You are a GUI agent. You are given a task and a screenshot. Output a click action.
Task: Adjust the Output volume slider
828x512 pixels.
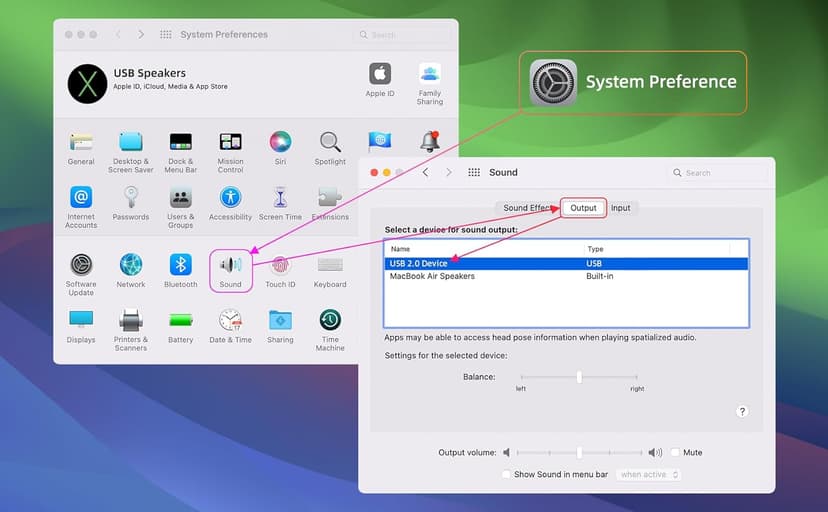click(x=579, y=452)
